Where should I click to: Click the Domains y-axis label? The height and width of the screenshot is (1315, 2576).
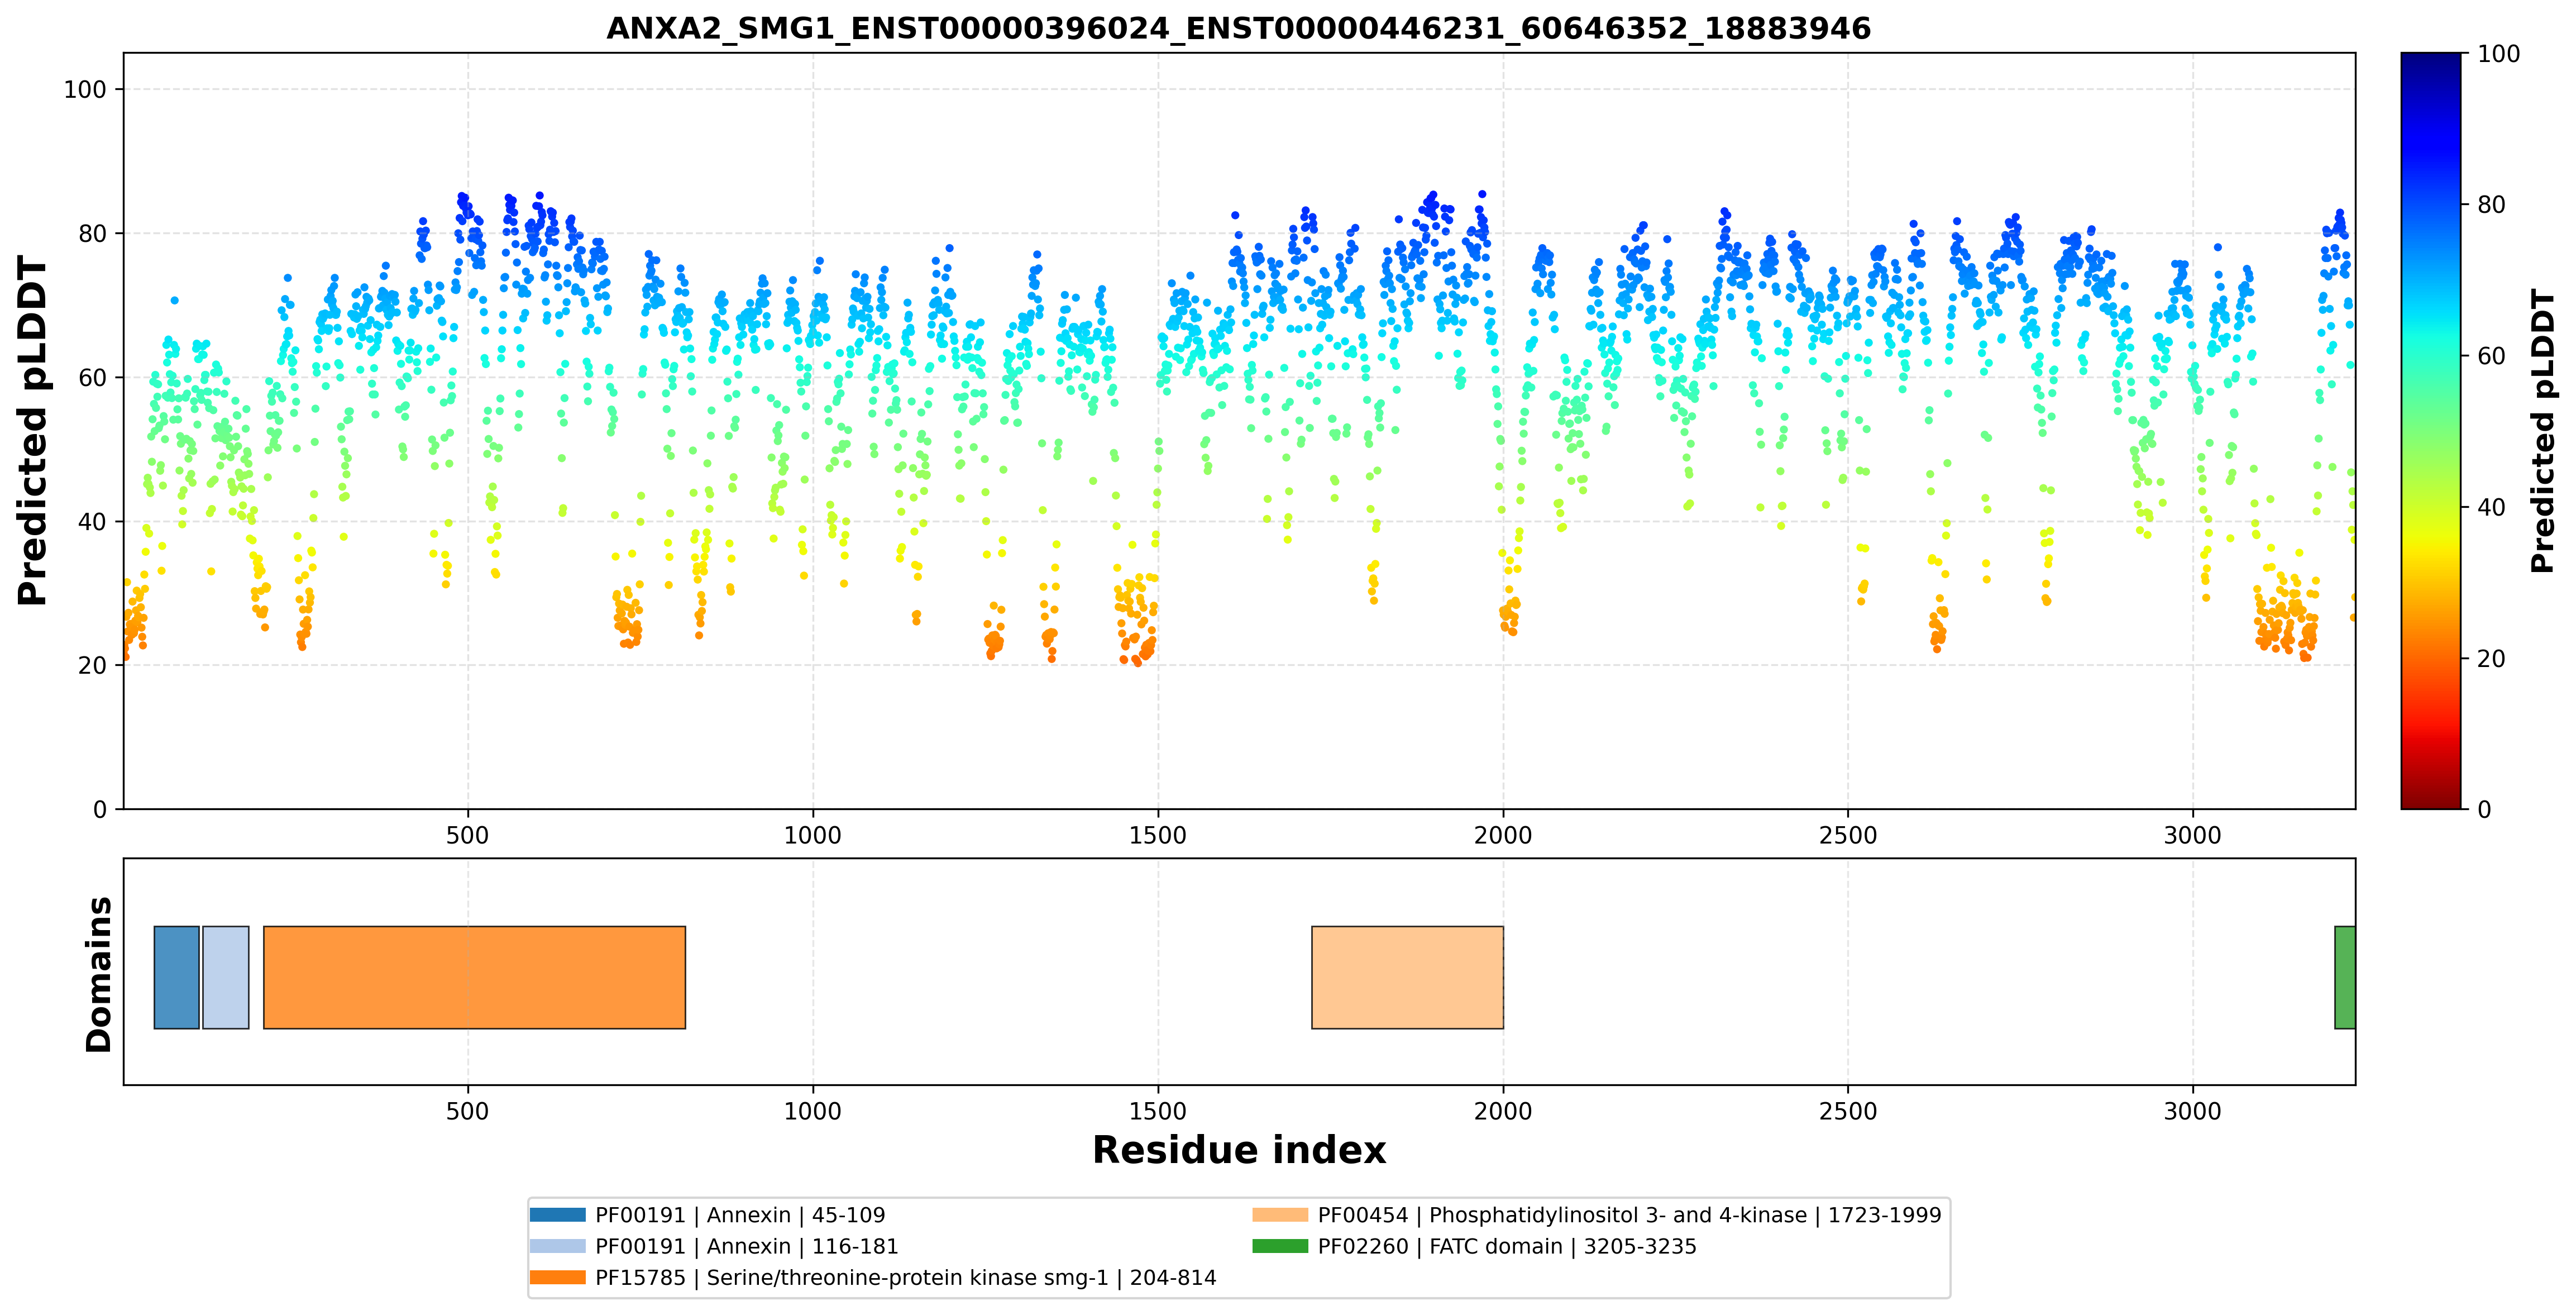pyautogui.click(x=99, y=974)
